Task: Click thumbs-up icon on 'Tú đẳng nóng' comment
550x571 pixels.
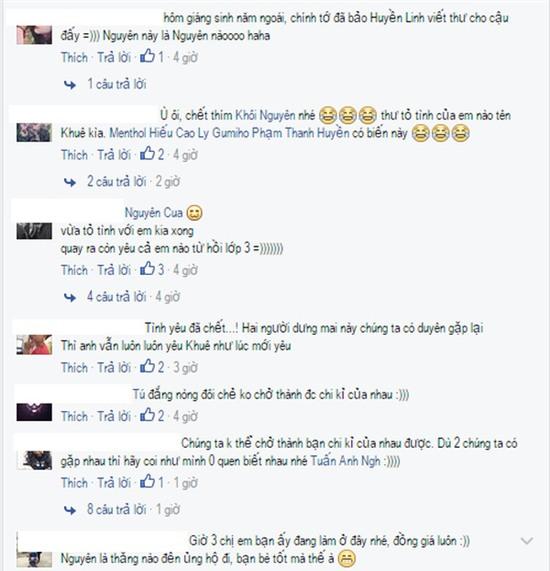Action: coord(148,415)
